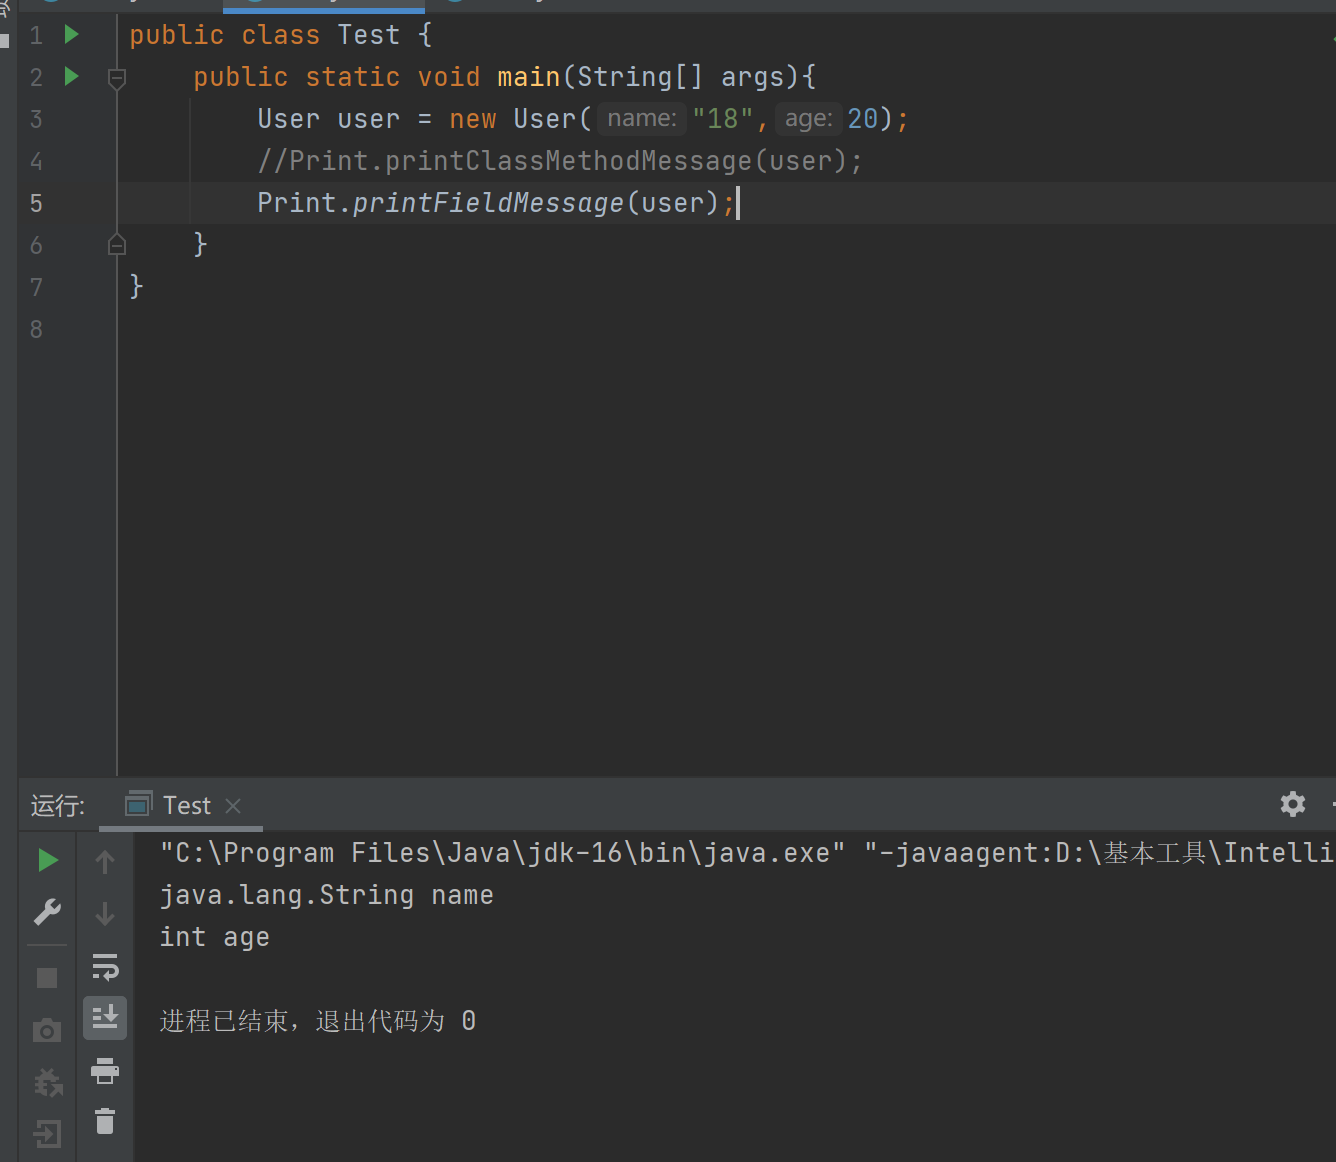Click the "age:" parameter hint
The image size is (1336, 1162).
tap(808, 119)
